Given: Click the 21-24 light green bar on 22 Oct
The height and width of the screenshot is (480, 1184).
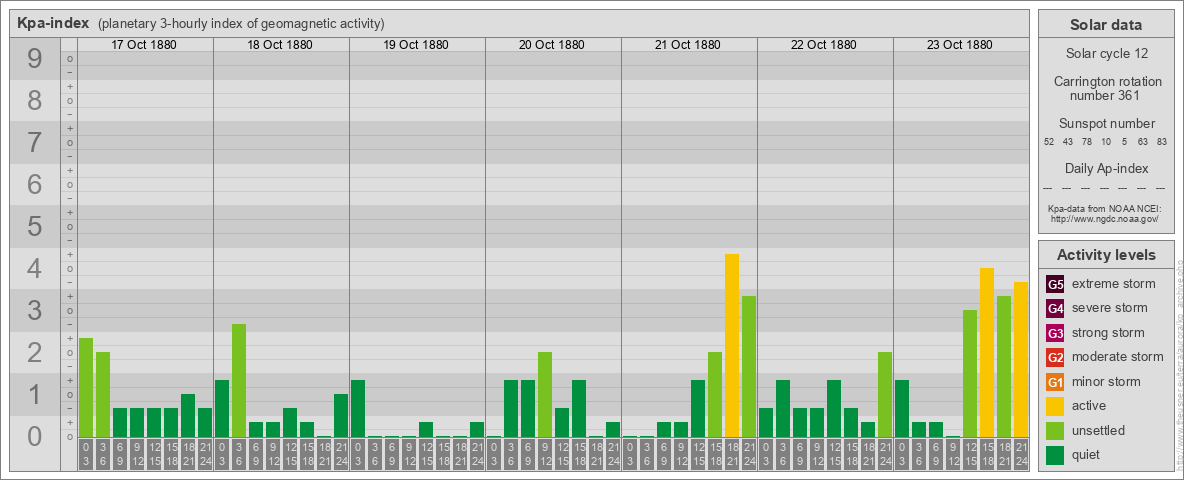Looking at the screenshot, I should [885, 395].
